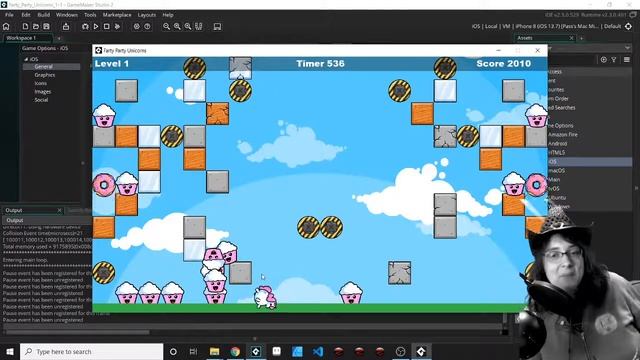640x360 pixels.
Task: Add a new workspace tab
Action: click(59, 38)
